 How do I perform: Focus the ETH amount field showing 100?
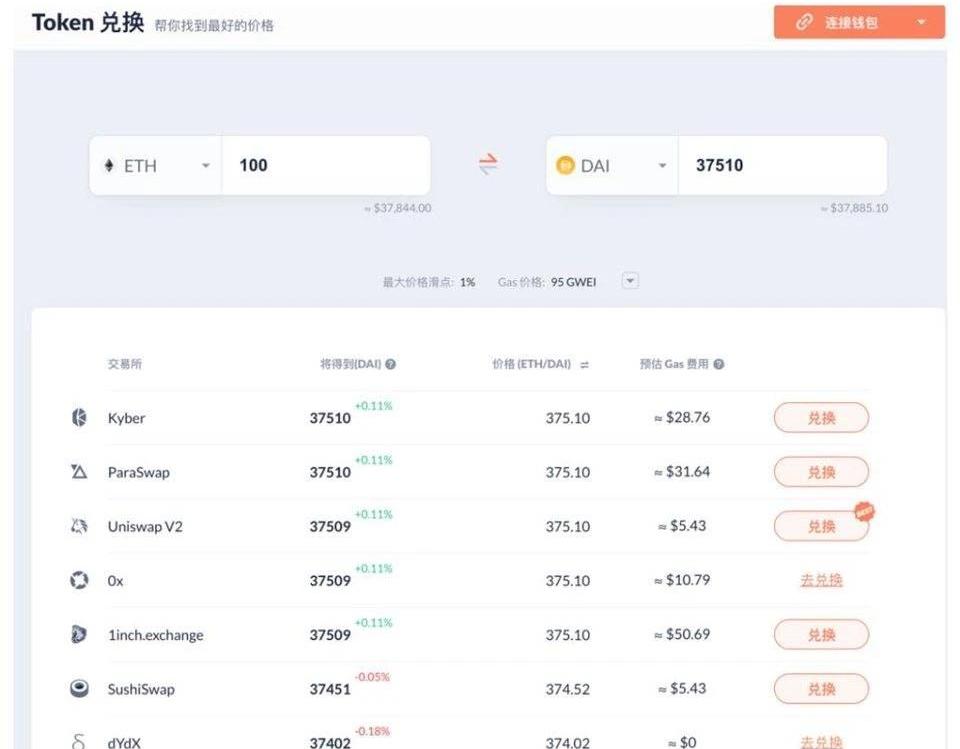[326, 165]
